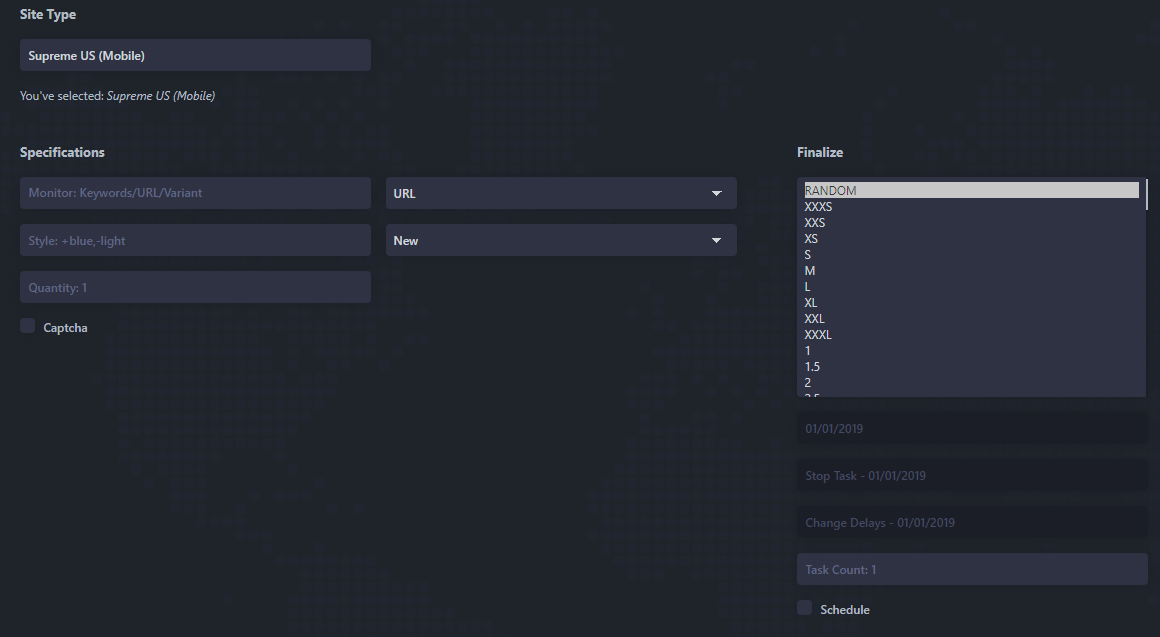The height and width of the screenshot is (637, 1160).
Task: Expand the New dropdown menu
Action: [561, 240]
